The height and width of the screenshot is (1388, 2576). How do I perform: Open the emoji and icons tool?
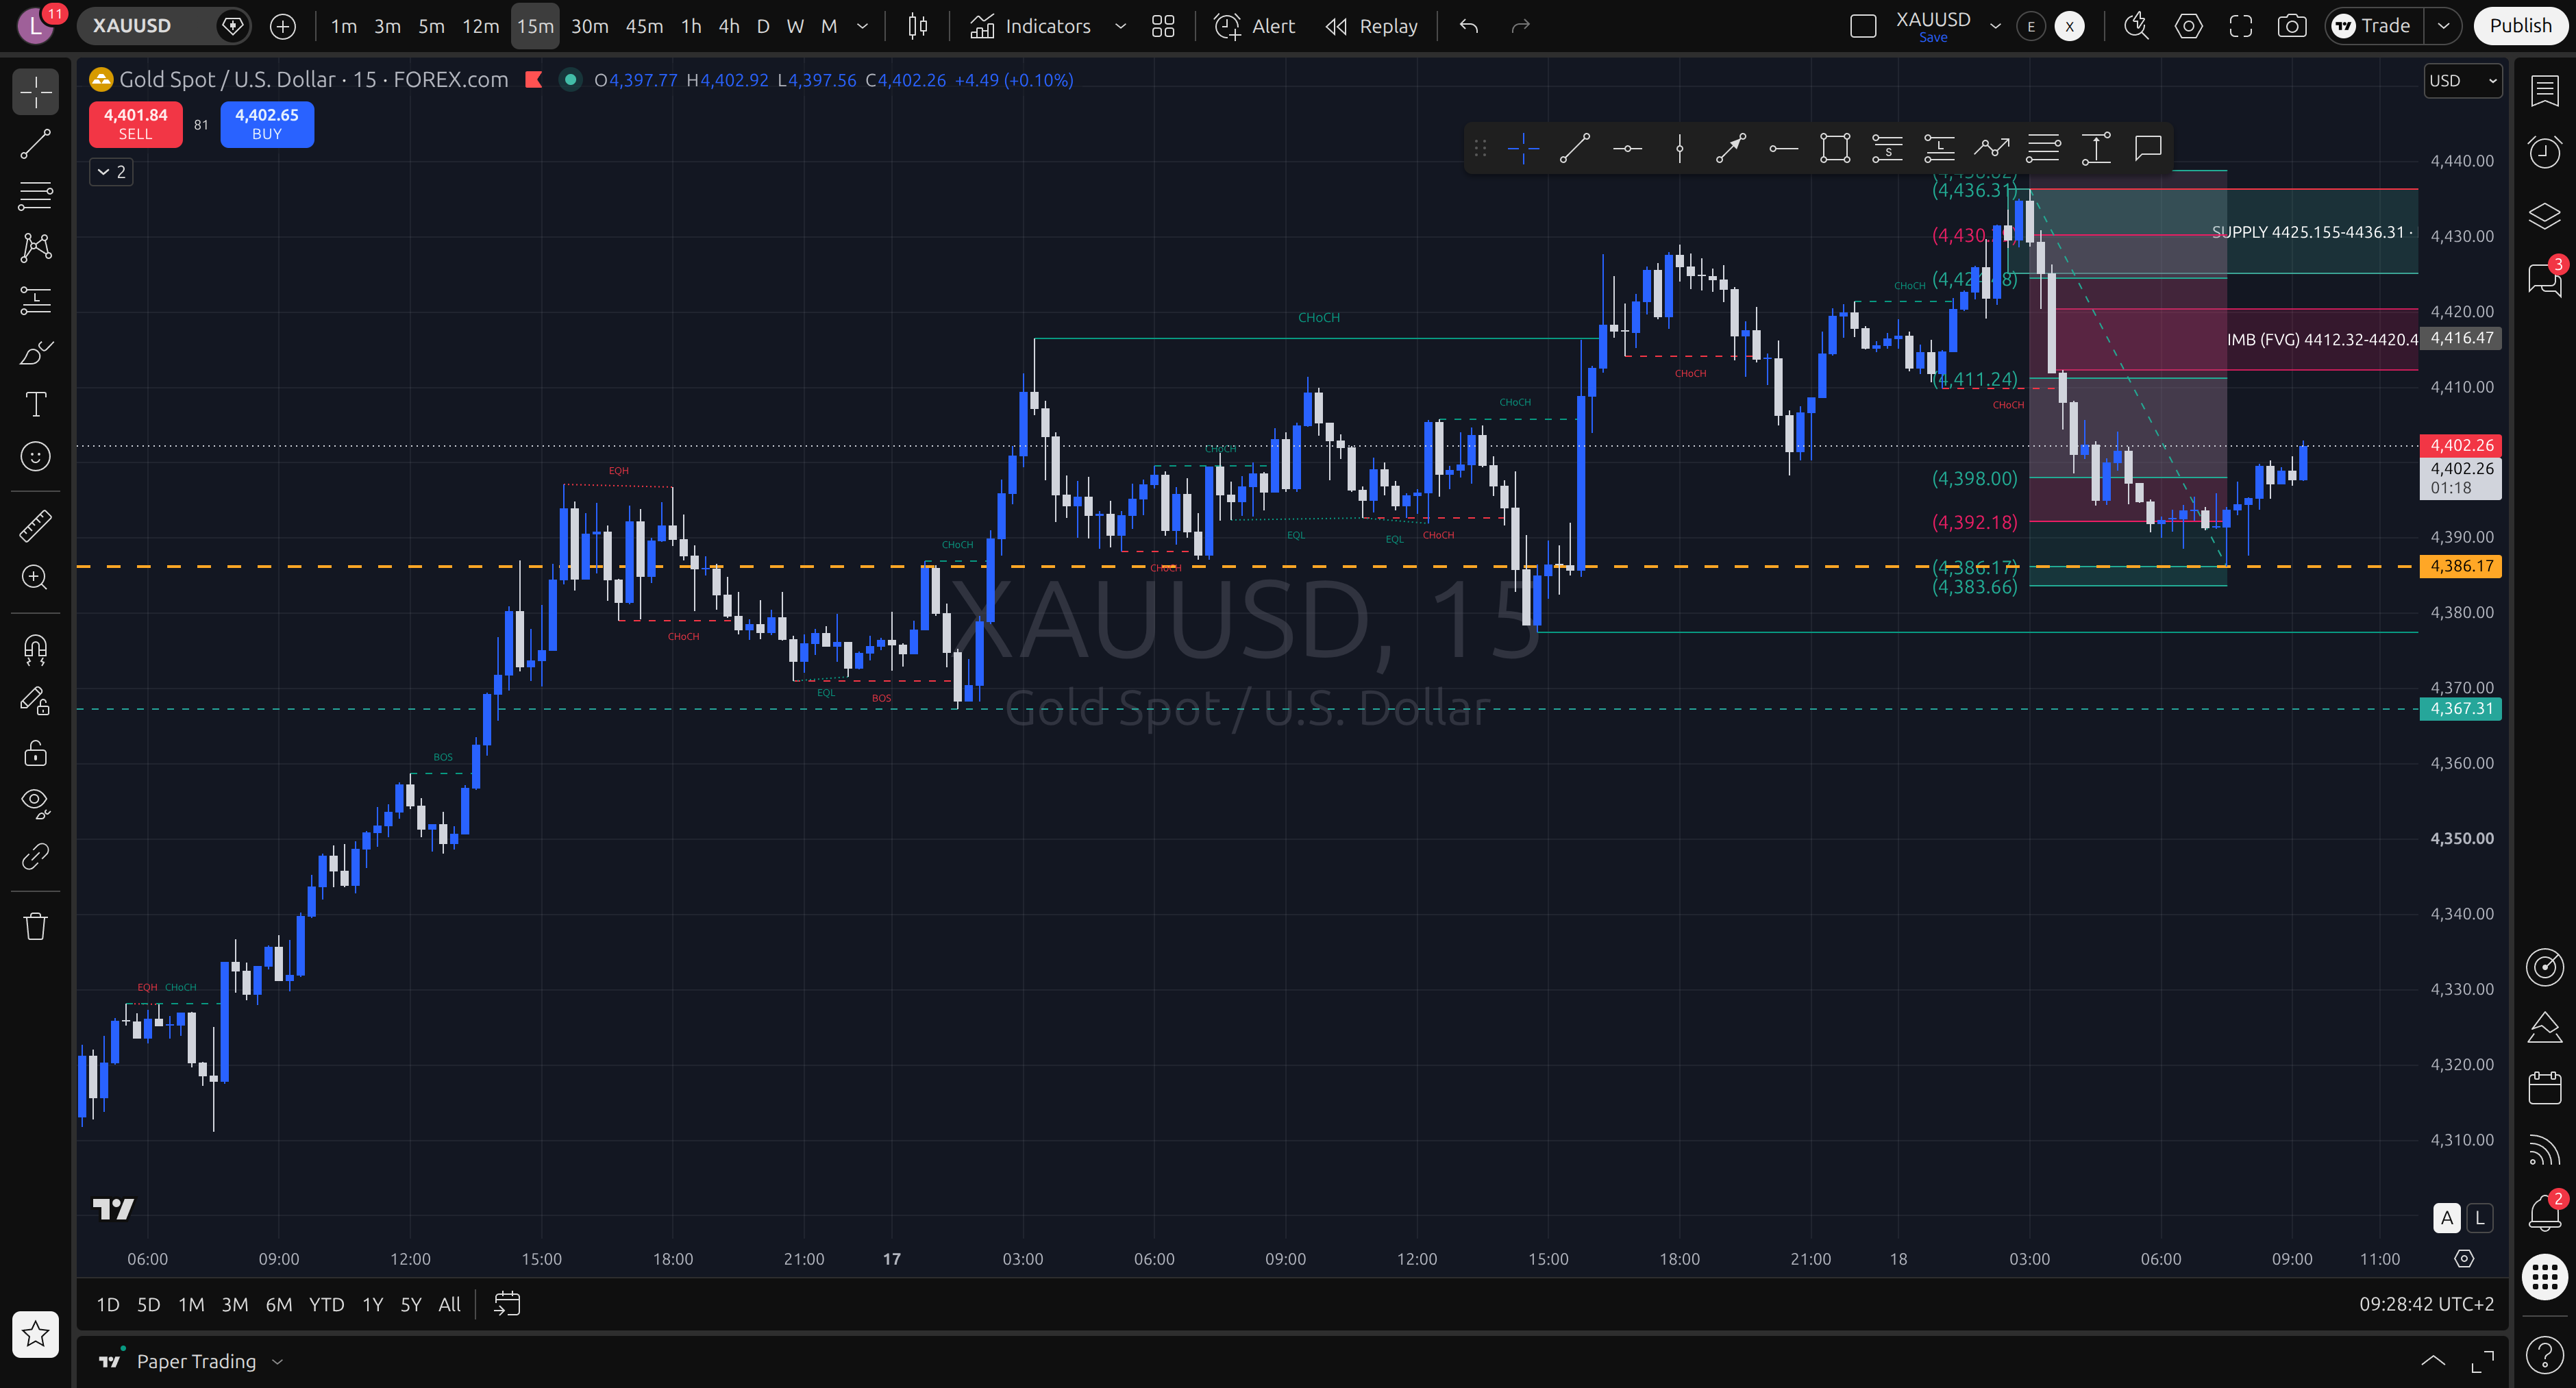click(36, 456)
